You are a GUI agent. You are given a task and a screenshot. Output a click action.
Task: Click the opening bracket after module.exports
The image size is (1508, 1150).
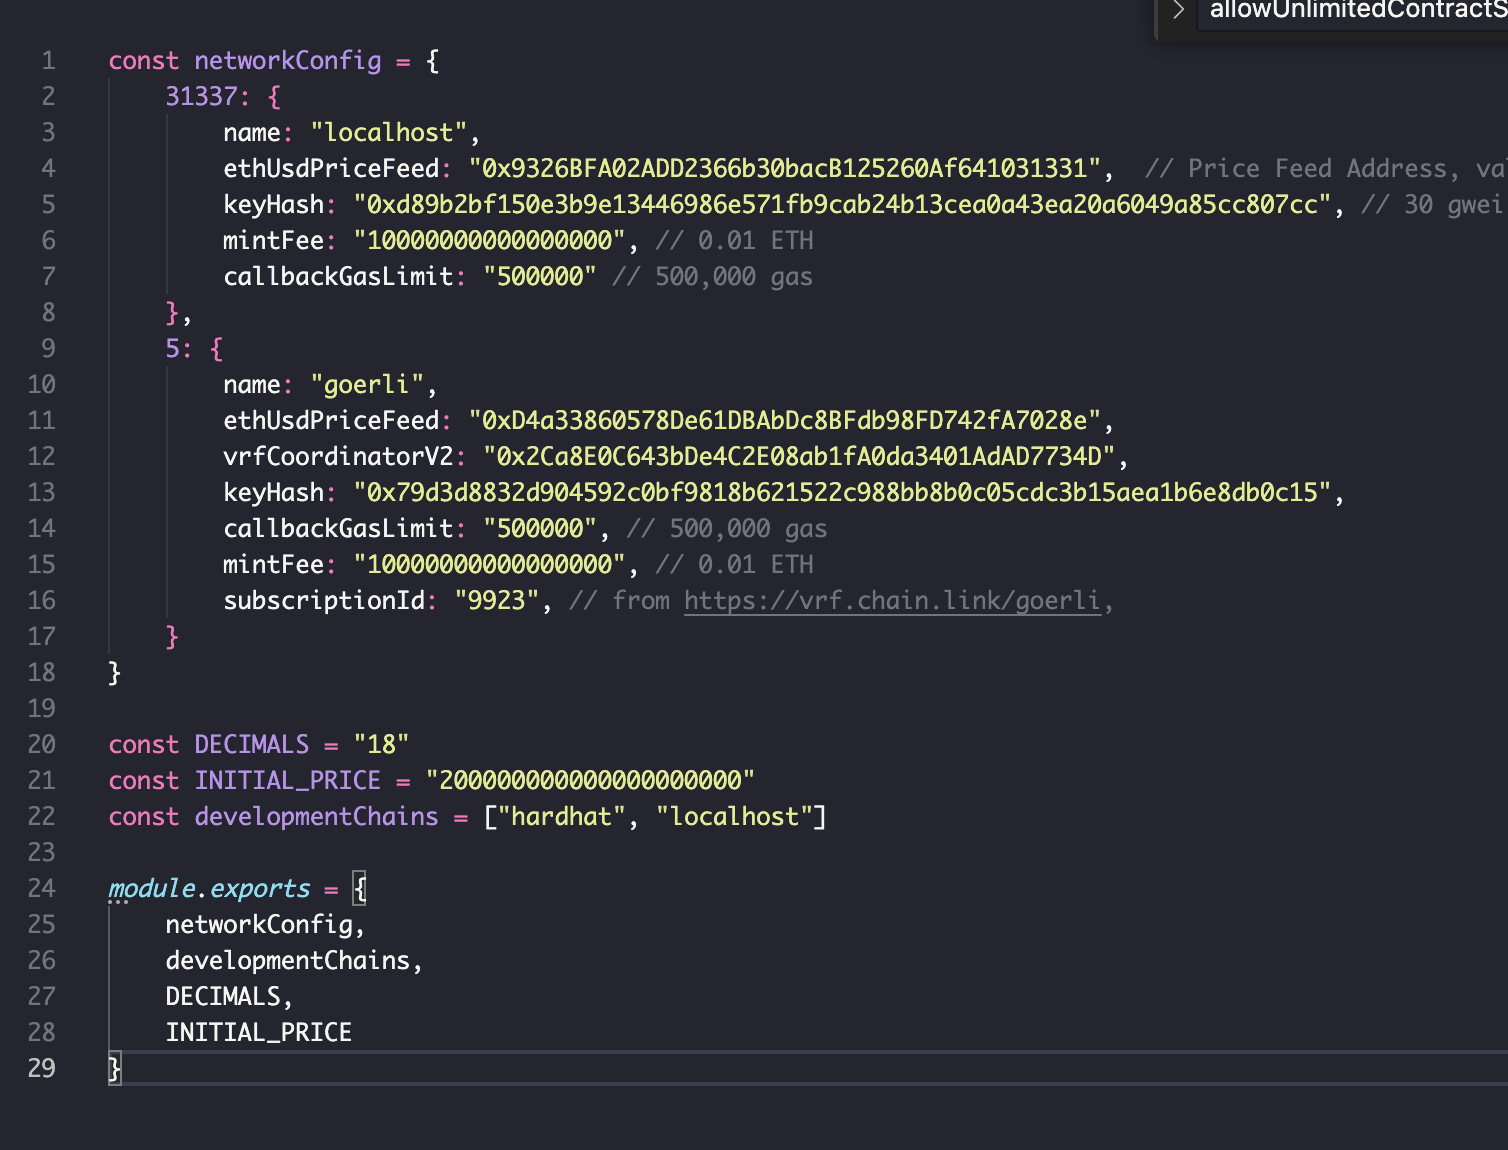tap(360, 889)
